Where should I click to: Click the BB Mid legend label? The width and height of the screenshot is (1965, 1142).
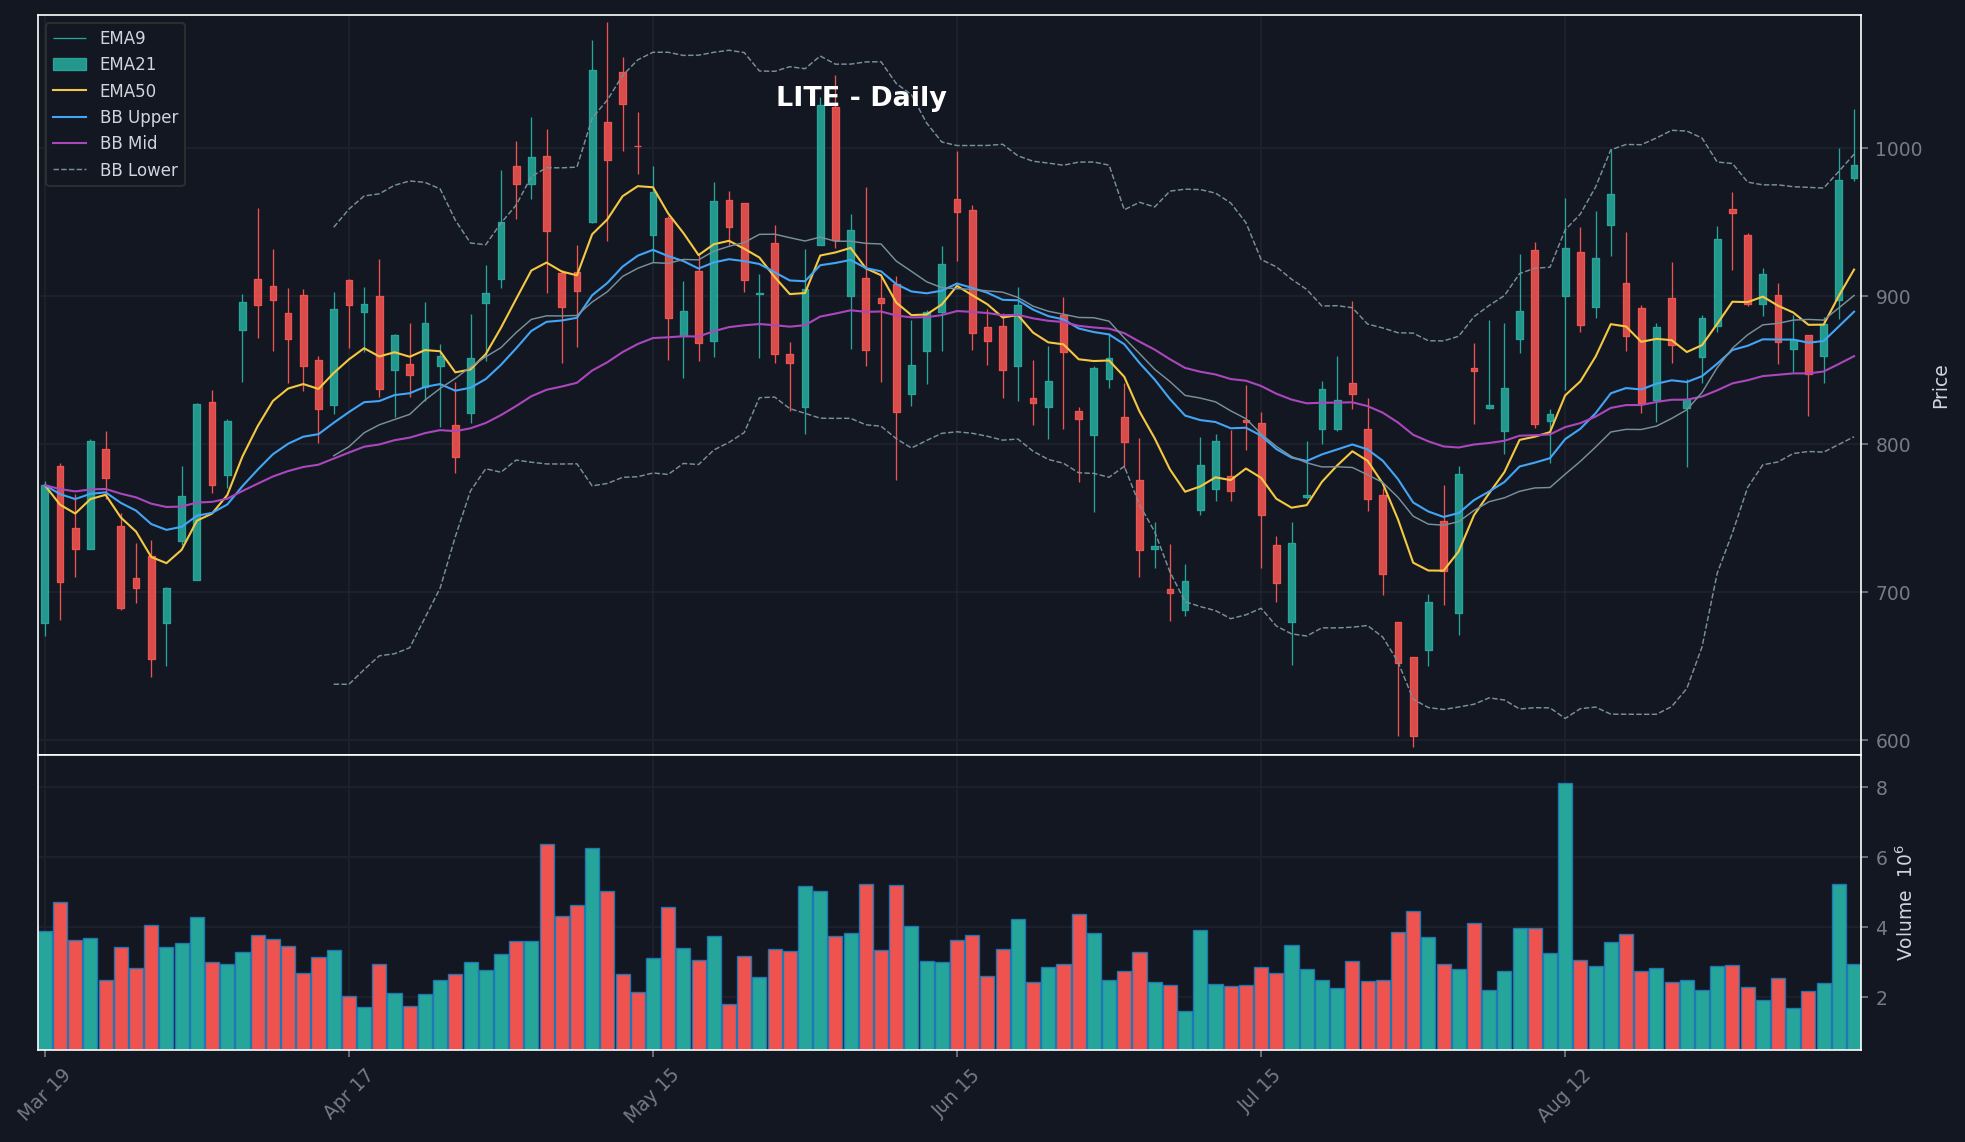click(128, 143)
